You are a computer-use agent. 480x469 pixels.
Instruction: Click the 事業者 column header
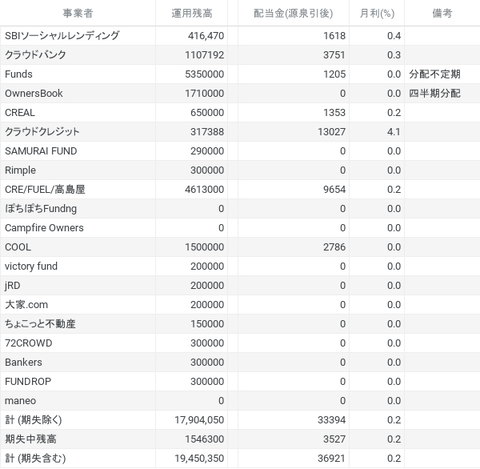pyautogui.click(x=78, y=13)
